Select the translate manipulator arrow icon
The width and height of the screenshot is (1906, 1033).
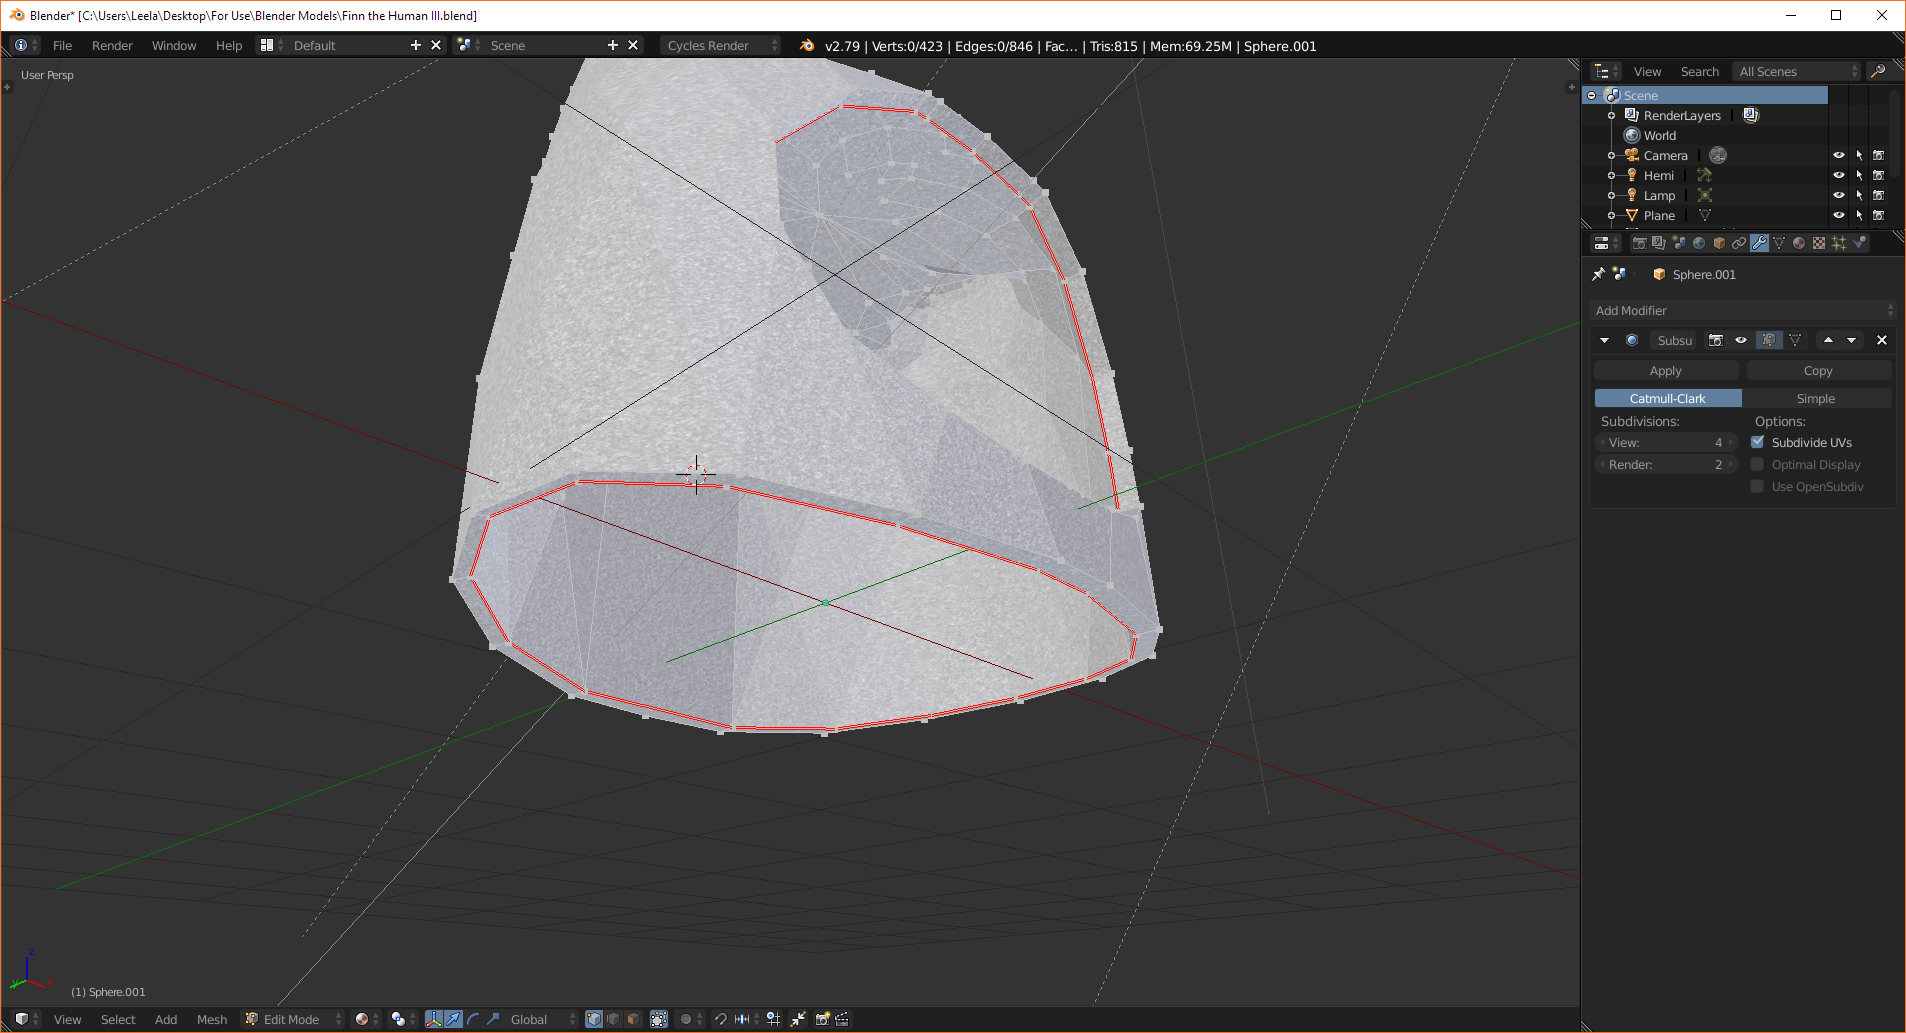453,1019
